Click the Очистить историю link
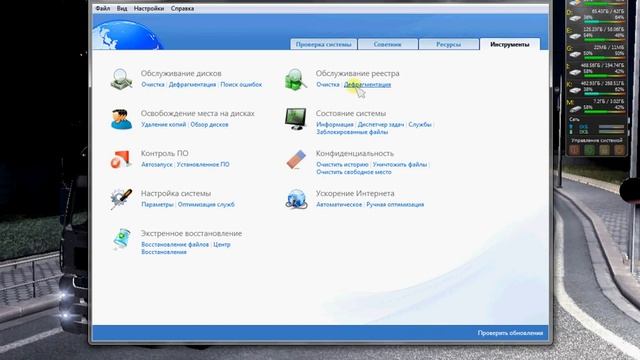 (x=342, y=164)
